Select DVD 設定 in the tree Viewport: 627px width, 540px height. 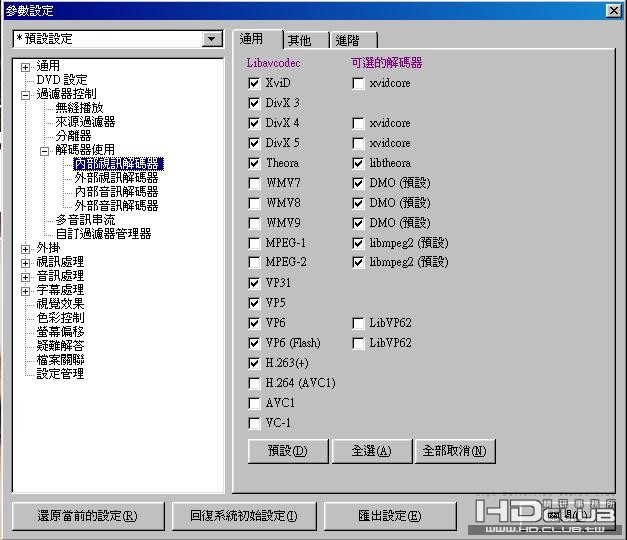click(62, 80)
